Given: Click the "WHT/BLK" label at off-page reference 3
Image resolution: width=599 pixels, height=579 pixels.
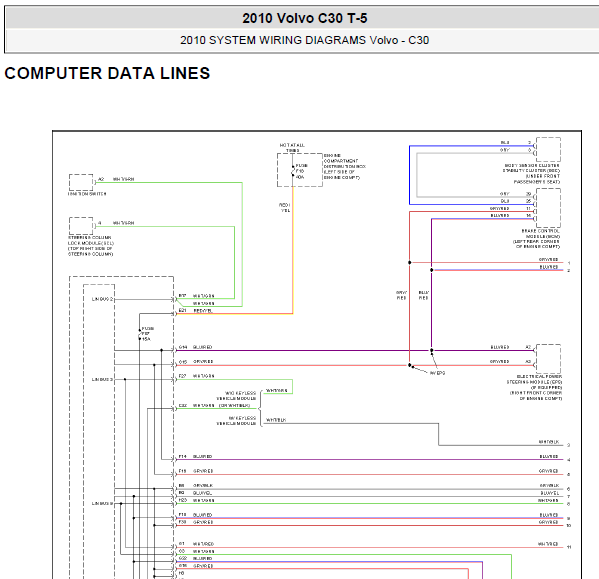Looking at the screenshot, I should tap(549, 442).
